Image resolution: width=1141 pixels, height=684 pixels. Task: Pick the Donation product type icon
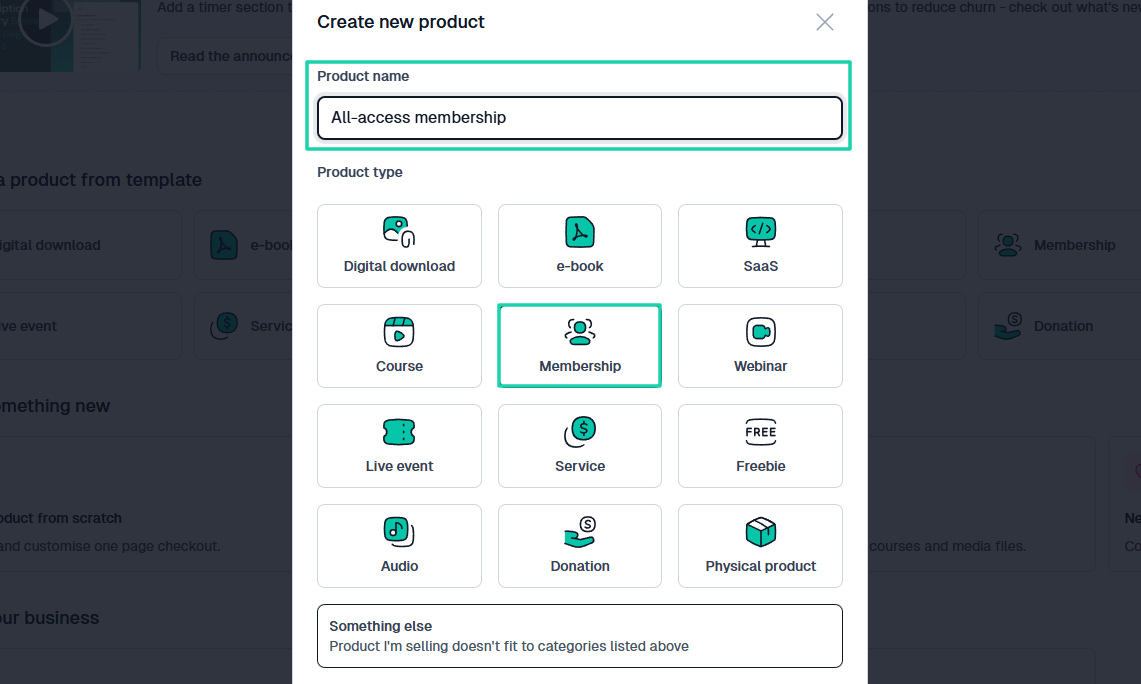pos(579,532)
